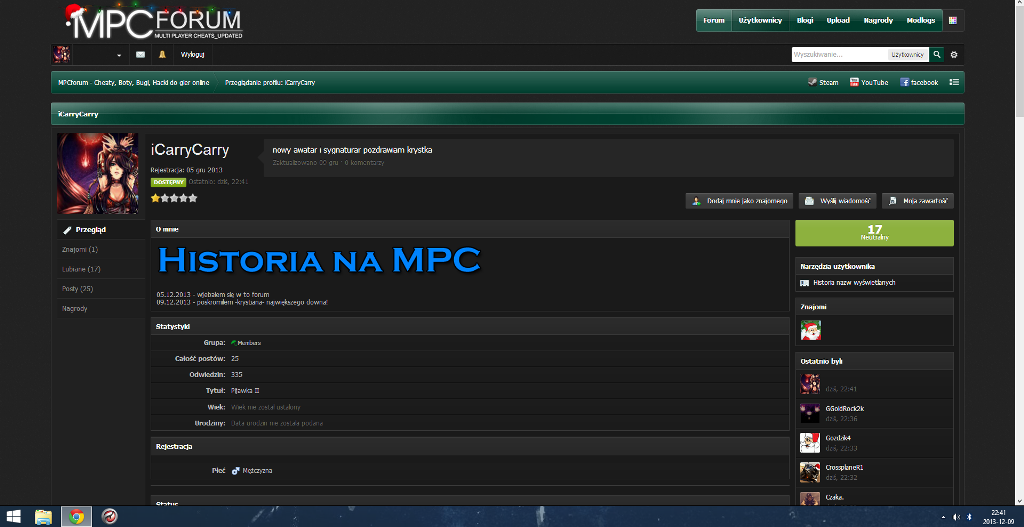This screenshot has width=1024, height=527.
Task: Open File Explorer from taskbar
Action: coord(43,517)
